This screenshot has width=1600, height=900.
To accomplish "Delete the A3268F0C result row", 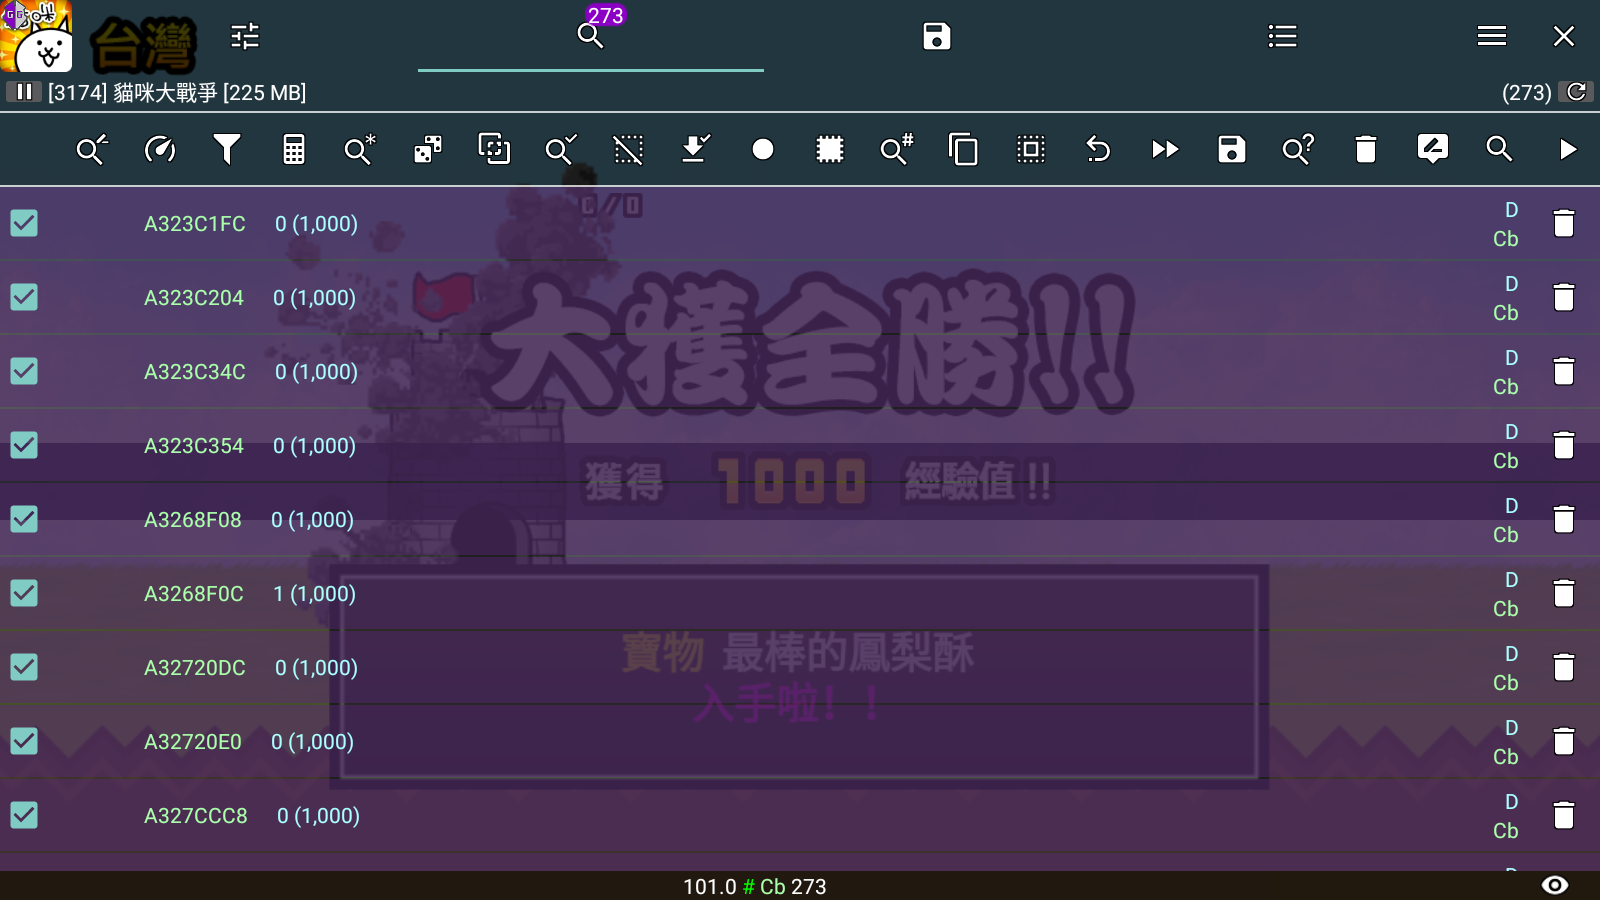I will tap(1564, 593).
